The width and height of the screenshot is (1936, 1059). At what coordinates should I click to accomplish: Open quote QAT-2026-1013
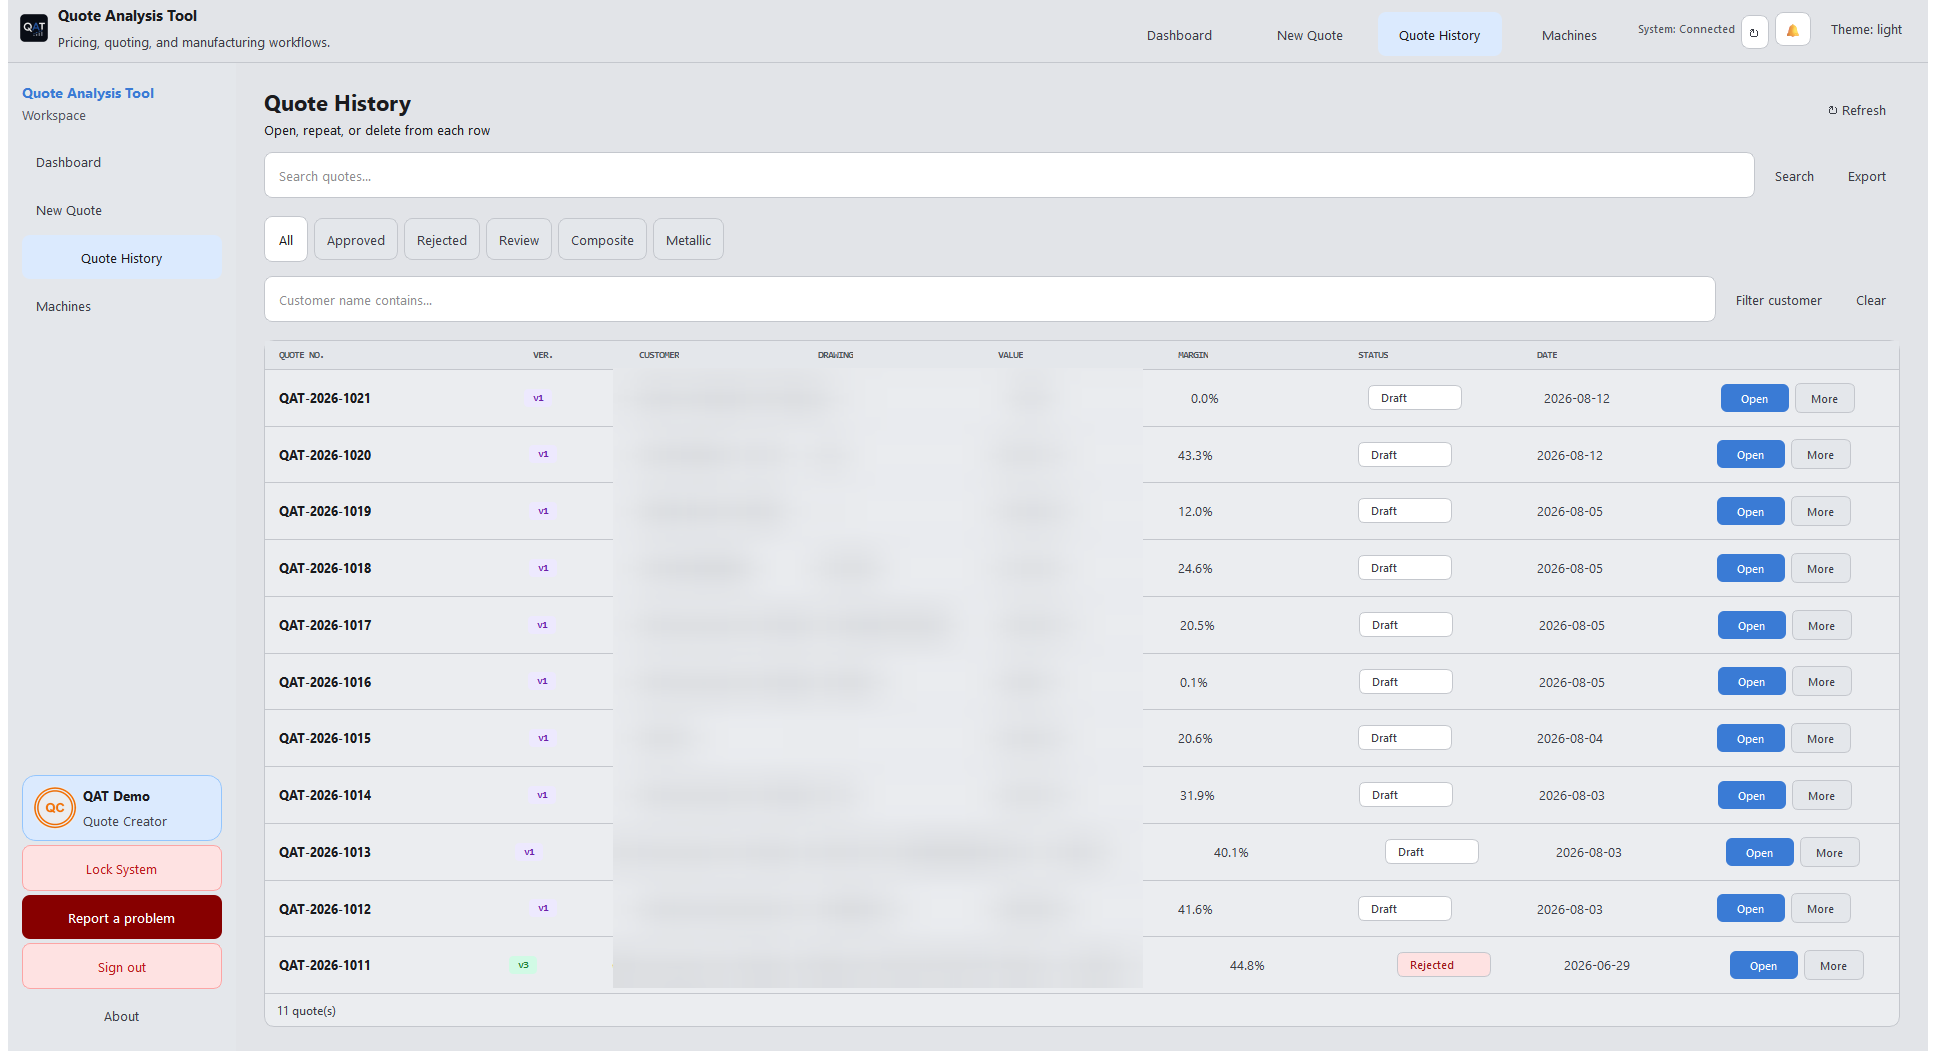coord(1759,853)
